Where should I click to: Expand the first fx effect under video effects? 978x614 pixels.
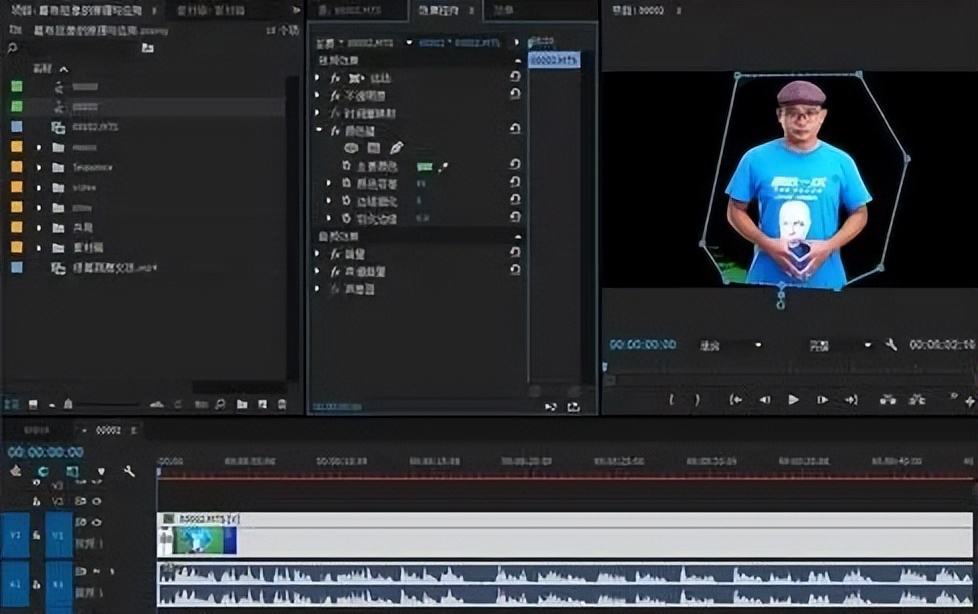pos(318,78)
